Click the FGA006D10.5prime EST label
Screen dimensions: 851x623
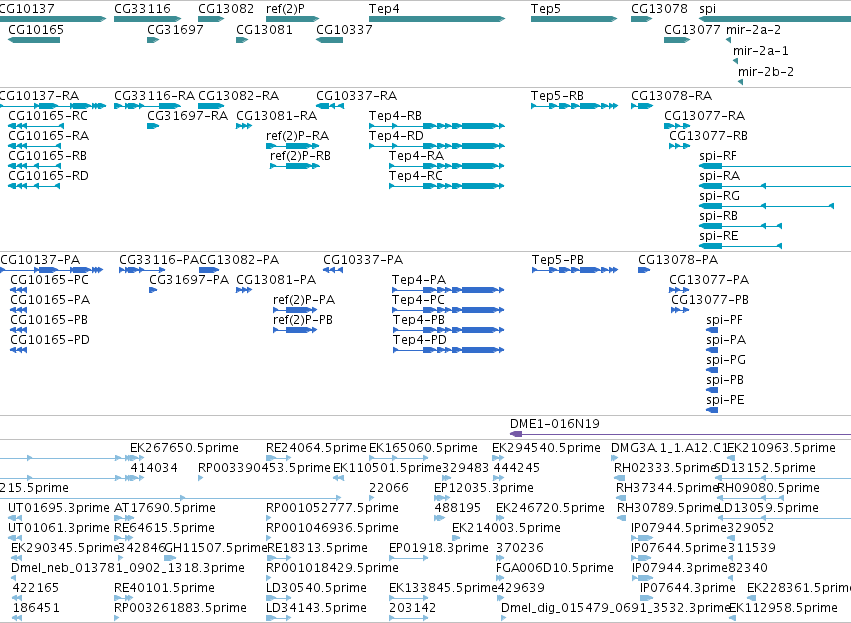[555, 568]
